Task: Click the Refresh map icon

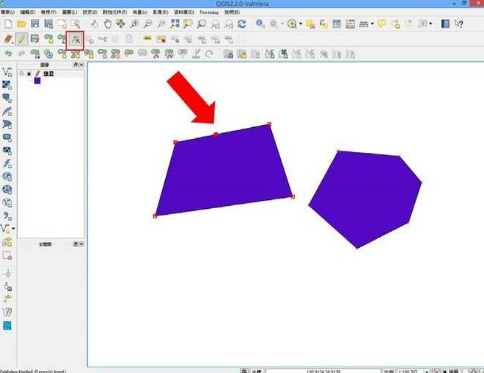Action: (x=242, y=24)
